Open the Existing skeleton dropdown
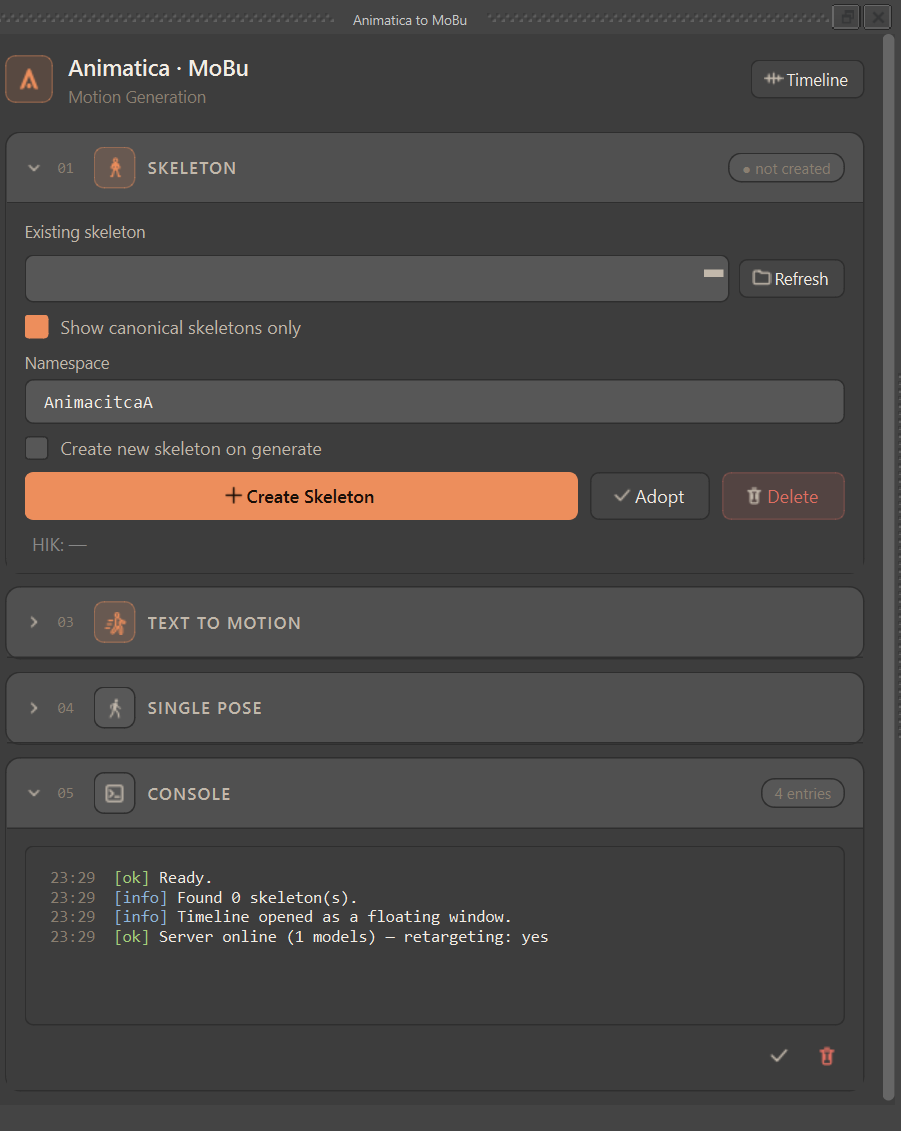This screenshot has height=1131, width=901. (377, 278)
